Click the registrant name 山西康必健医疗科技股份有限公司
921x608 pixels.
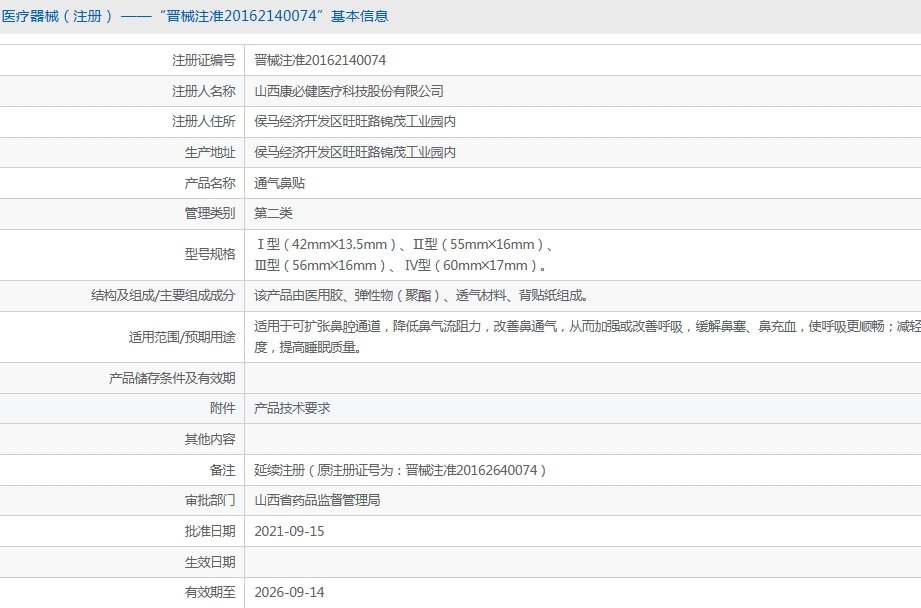(349, 91)
